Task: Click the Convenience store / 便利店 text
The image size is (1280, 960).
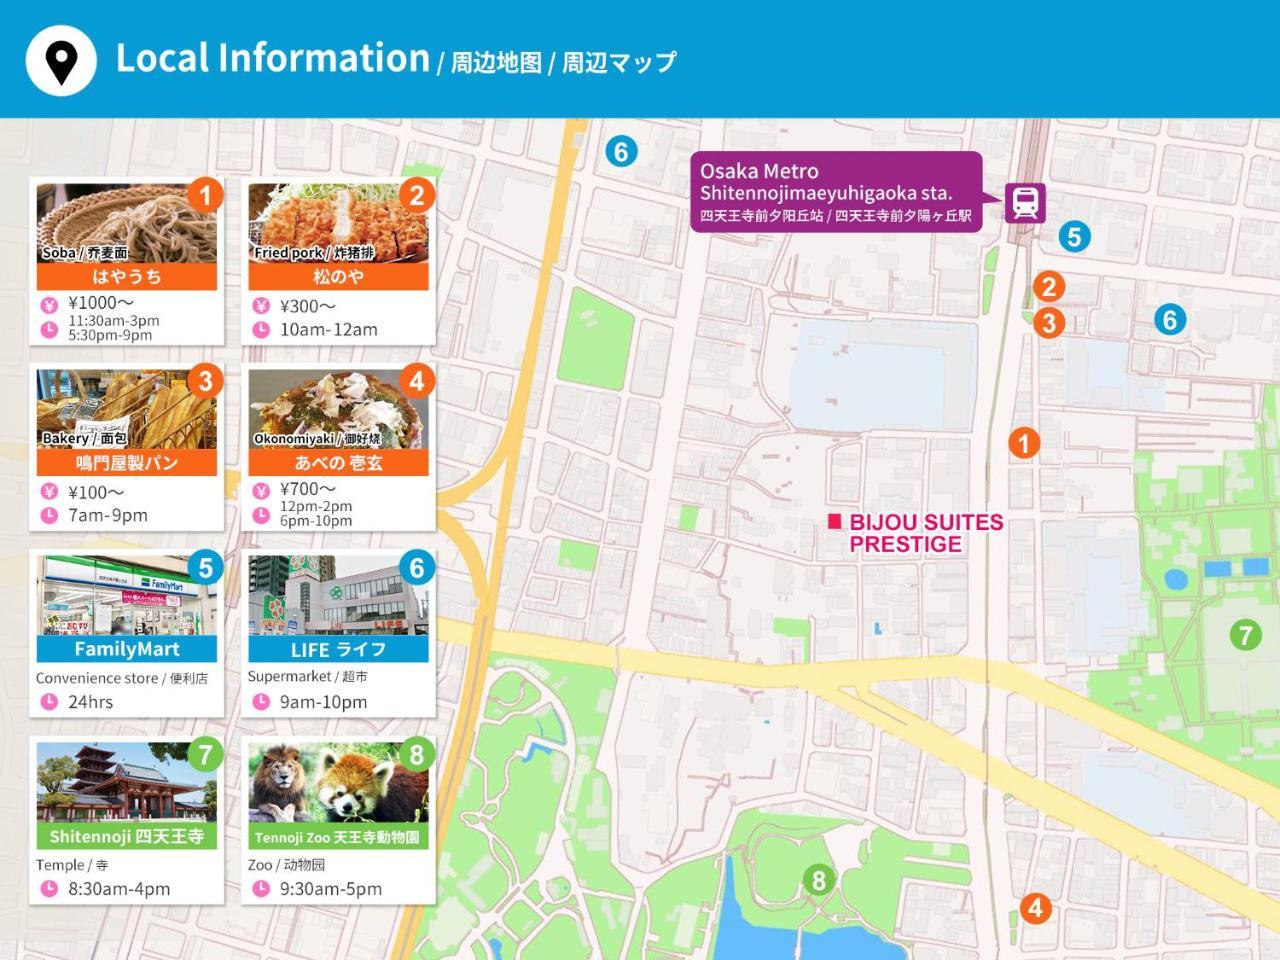Action: 122,678
